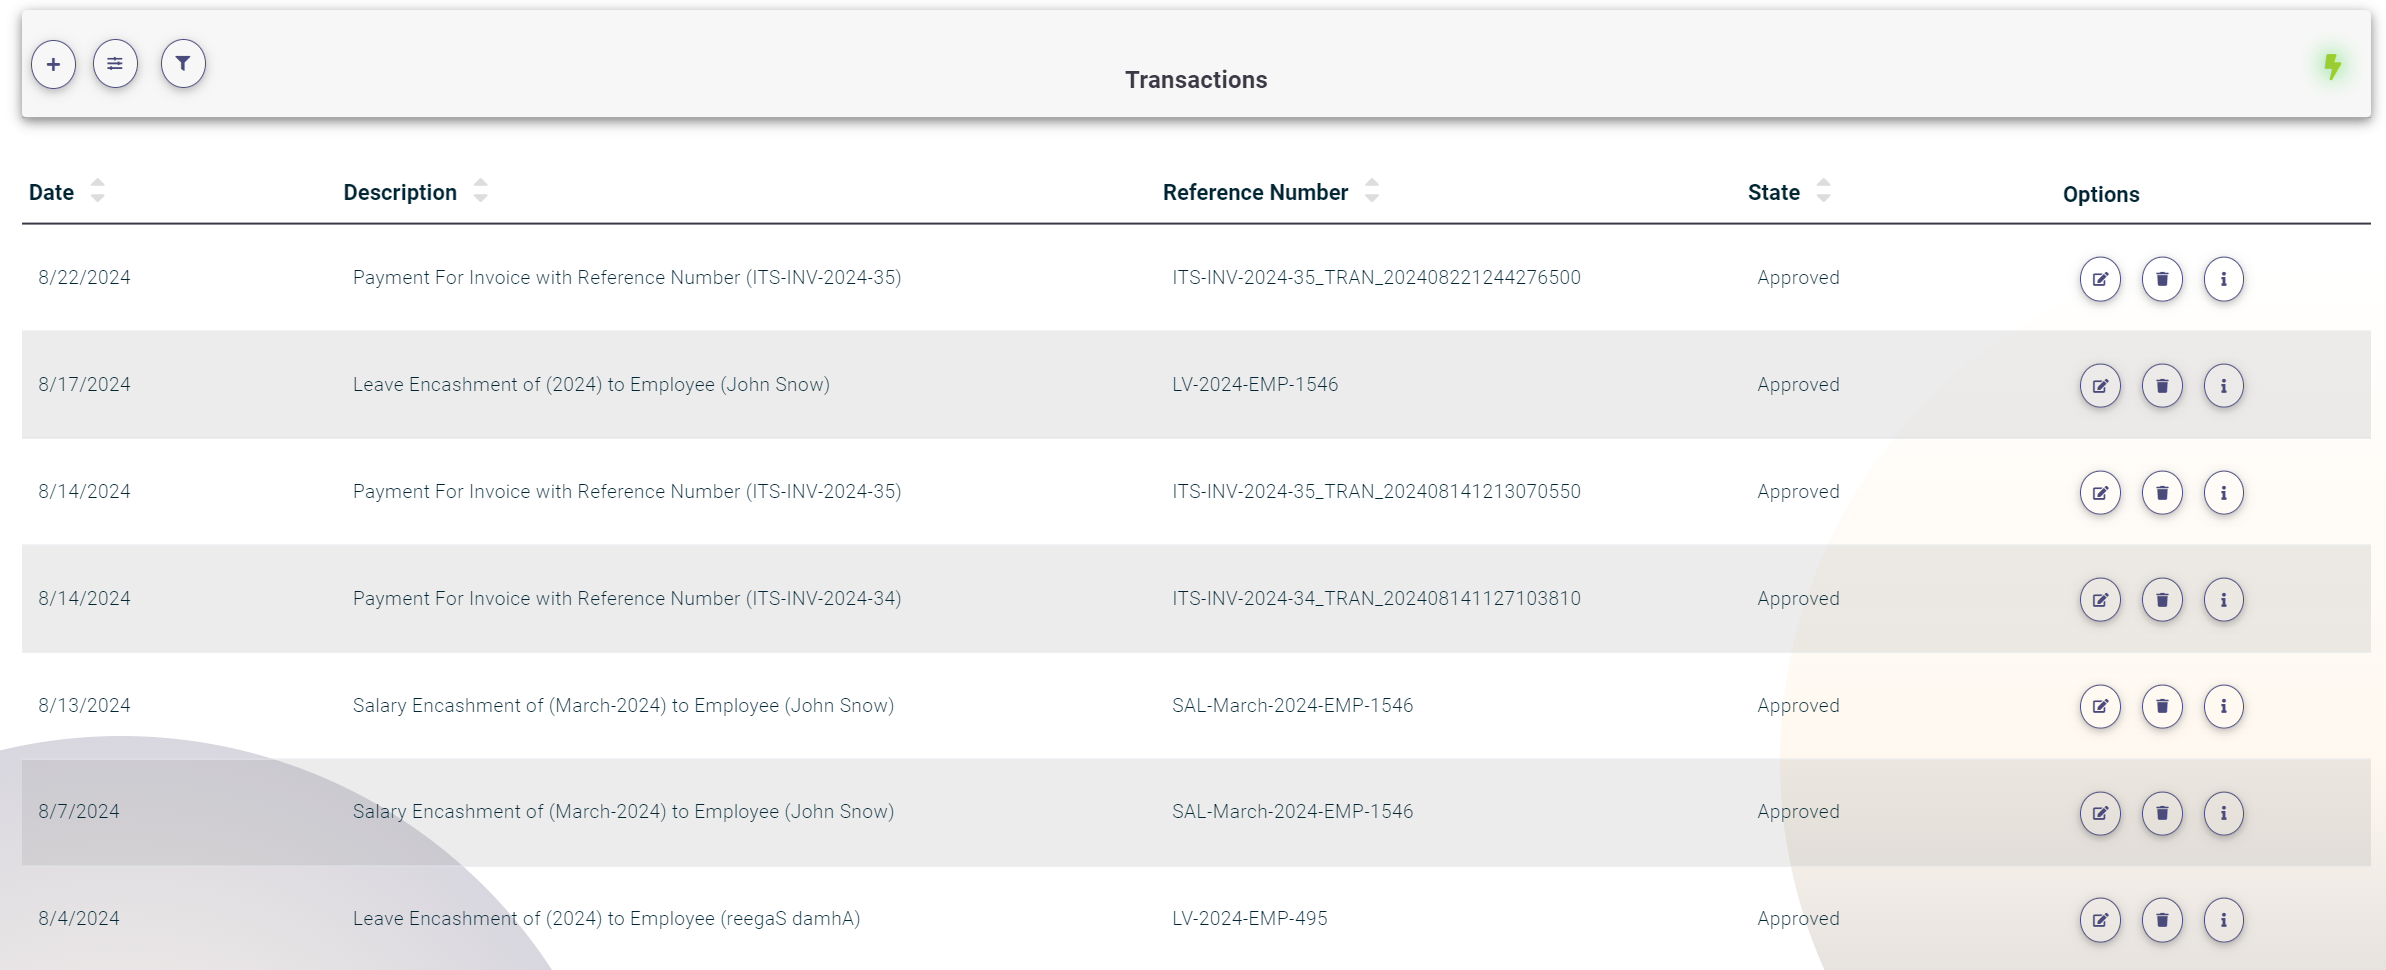Sort table by Reference Number column
The width and height of the screenshot is (2386, 970).
point(1371,191)
